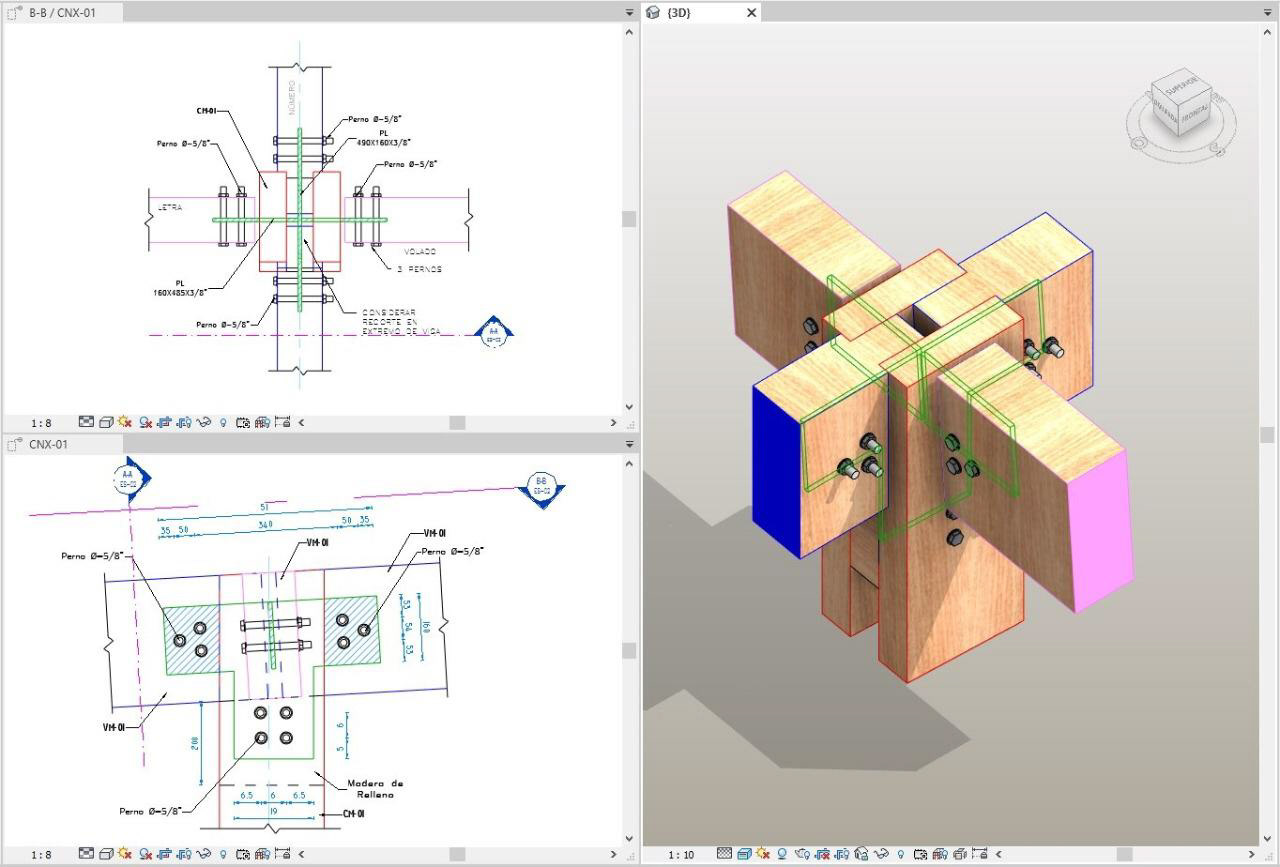Screen dimensions: 1280x867
Task: Toggle analytical model in B-B view bar
Action: pyautogui.click(x=262, y=422)
